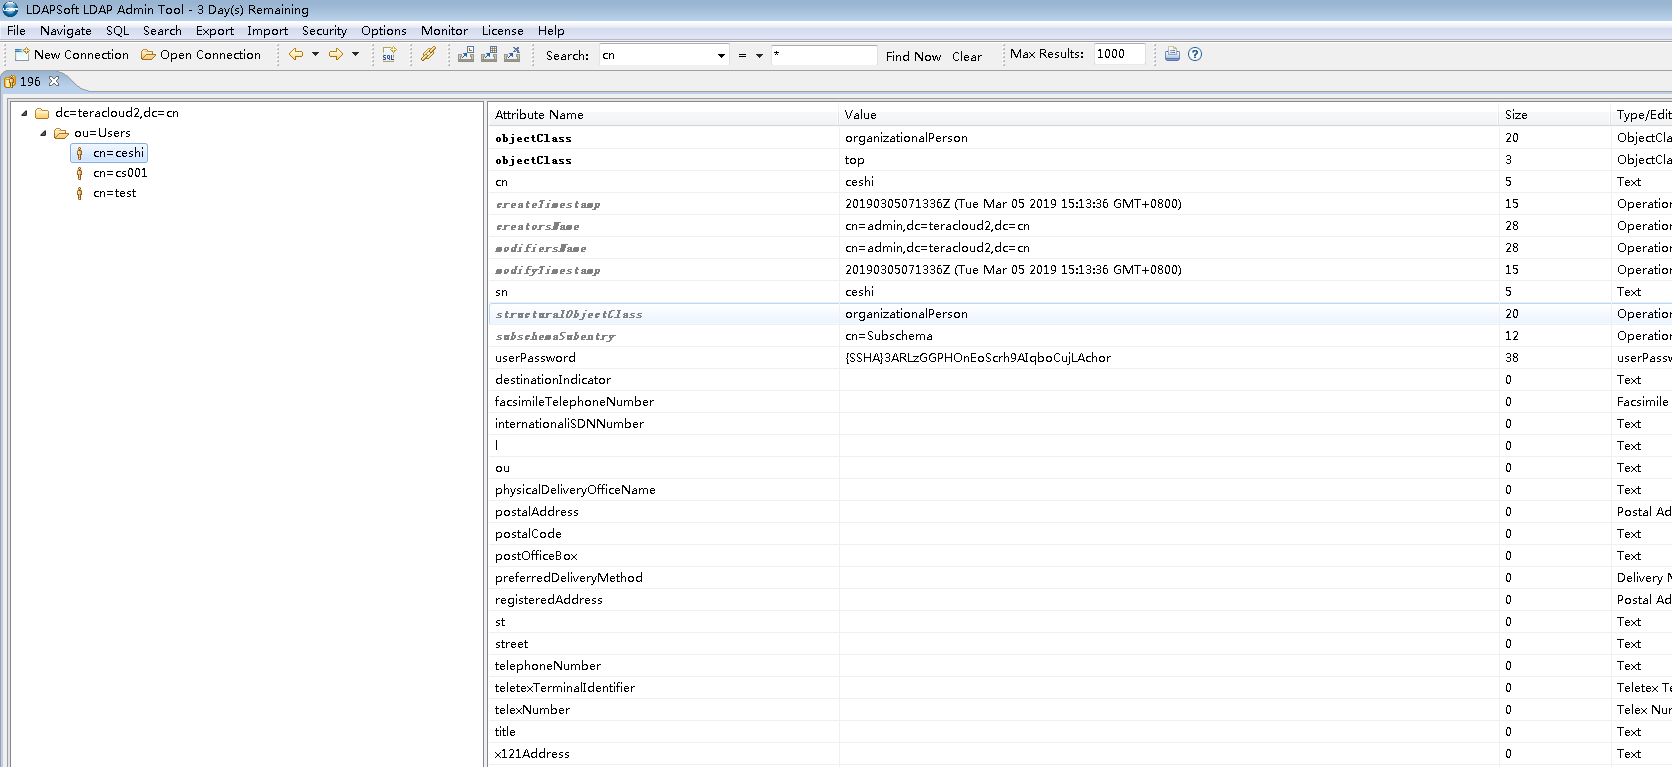Open the Import menu

click(268, 31)
